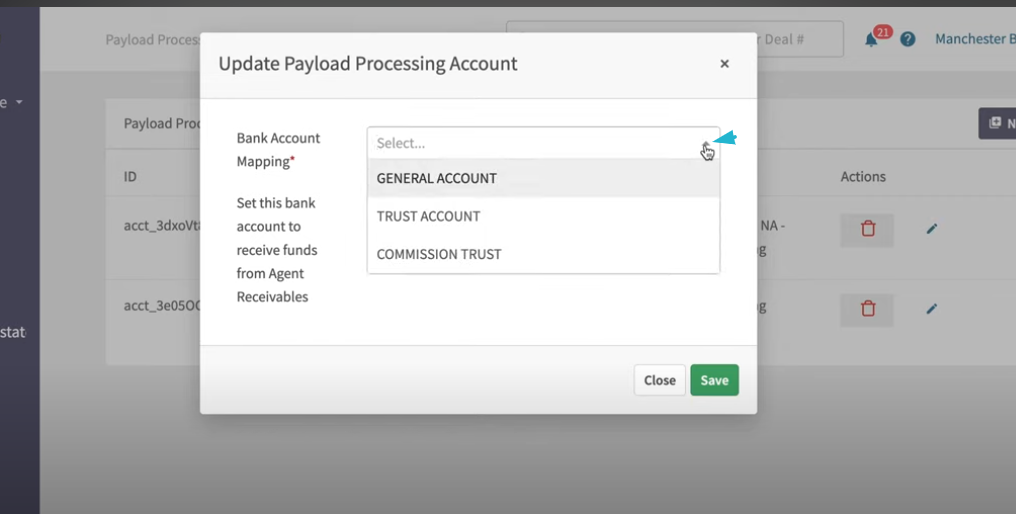Image resolution: width=1016 pixels, height=514 pixels.
Task: Save the payload processing account
Action: 714,380
